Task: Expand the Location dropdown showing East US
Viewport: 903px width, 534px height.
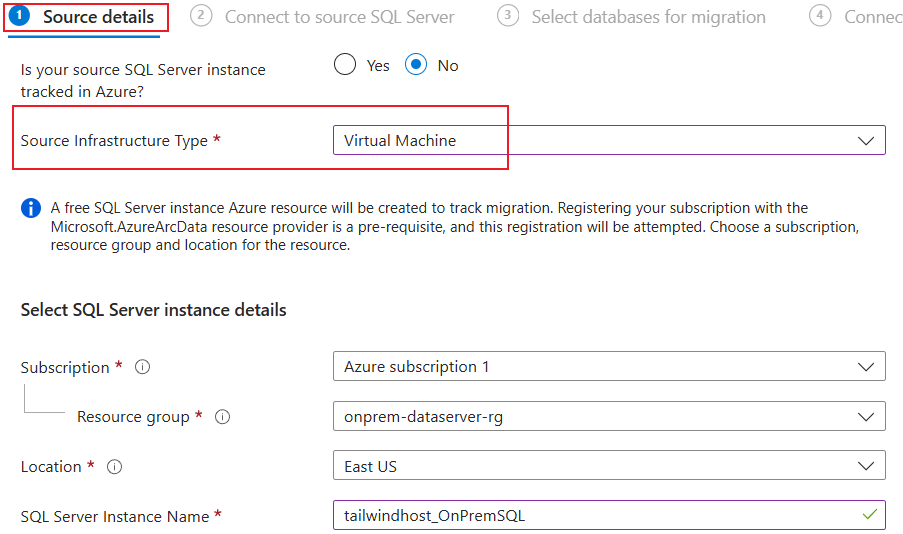Action: click(608, 466)
